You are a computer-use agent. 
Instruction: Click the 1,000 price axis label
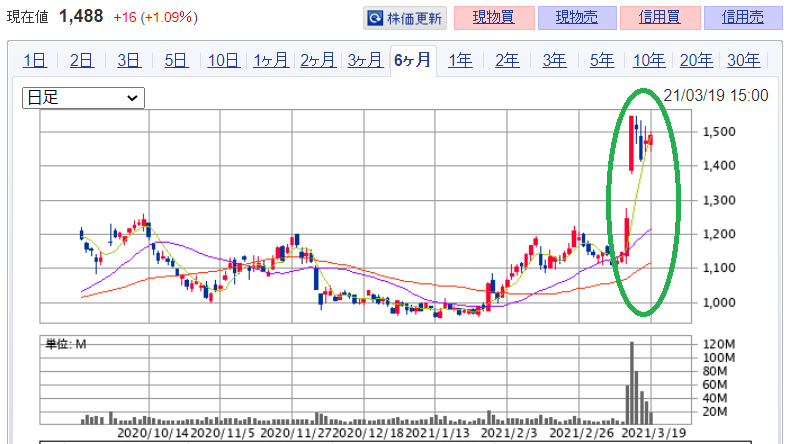click(719, 303)
